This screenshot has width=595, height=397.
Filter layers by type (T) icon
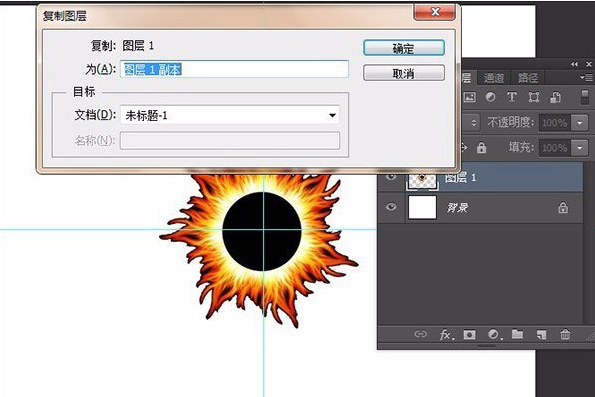[x=512, y=97]
